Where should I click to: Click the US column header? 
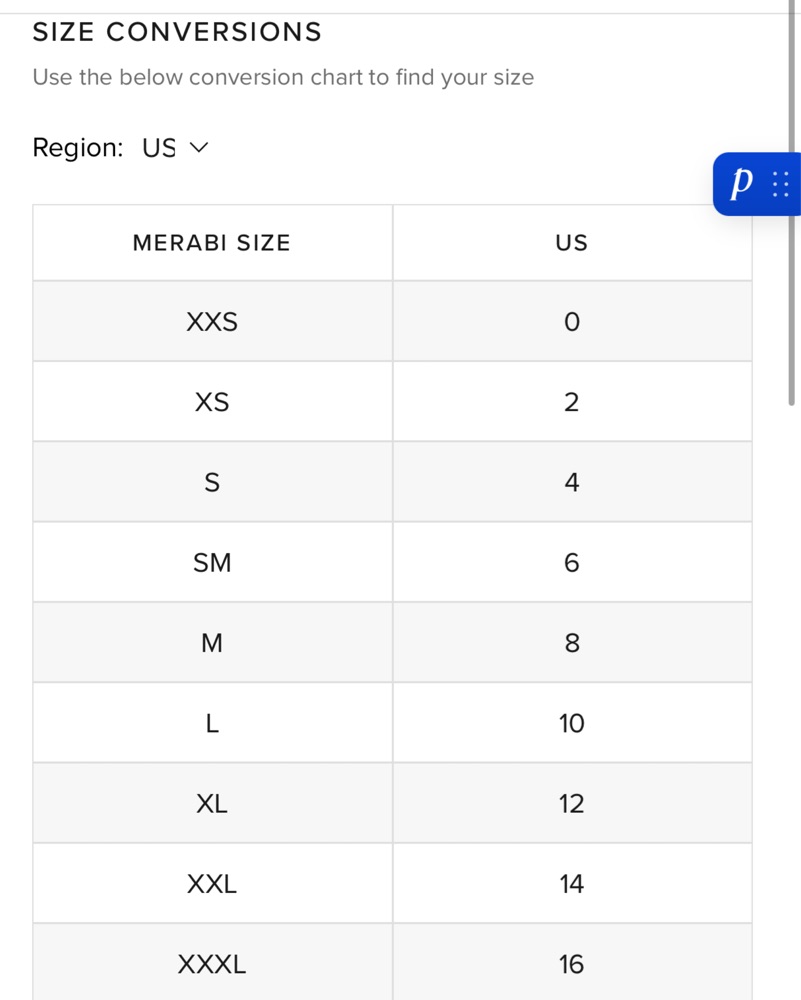click(572, 243)
